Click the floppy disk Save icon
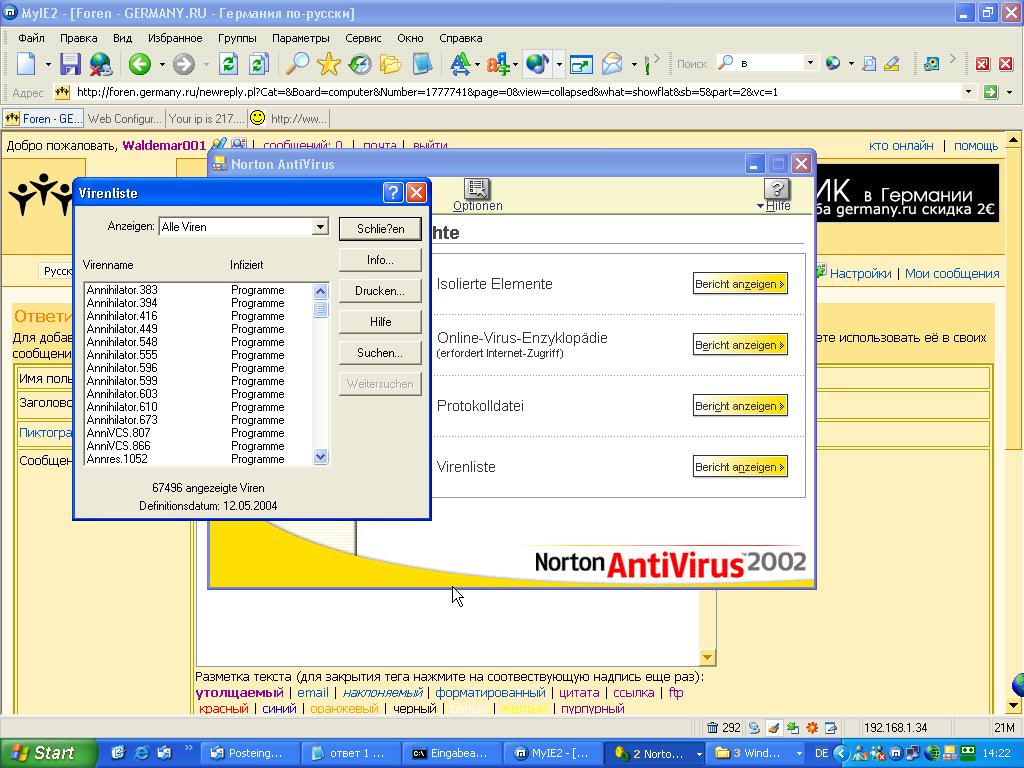The height and width of the screenshot is (768, 1024). tap(71, 64)
